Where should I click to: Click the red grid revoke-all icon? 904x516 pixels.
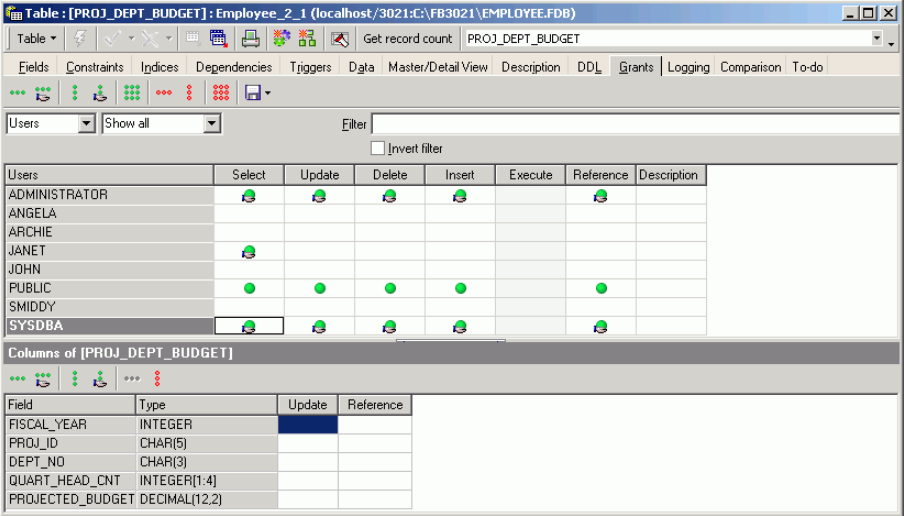click(x=221, y=92)
